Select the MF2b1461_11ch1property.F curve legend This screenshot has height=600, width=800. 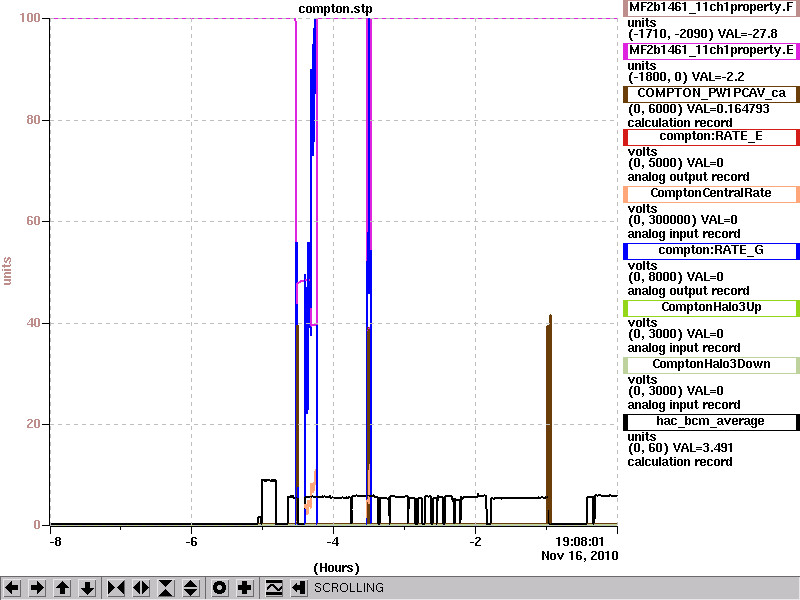click(x=711, y=8)
